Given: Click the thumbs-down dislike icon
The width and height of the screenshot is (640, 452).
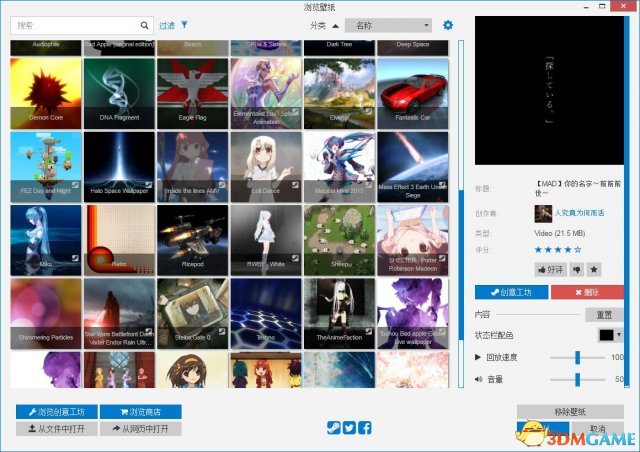Looking at the screenshot, I should click(x=577, y=269).
